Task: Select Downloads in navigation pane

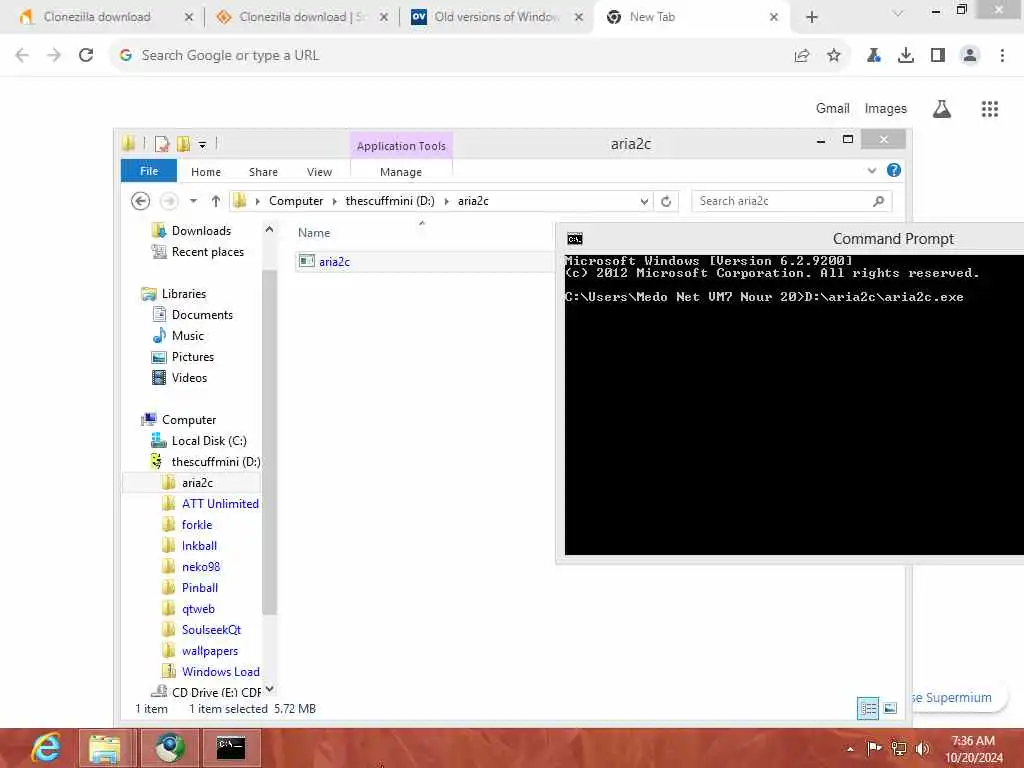Action: pyautogui.click(x=201, y=231)
